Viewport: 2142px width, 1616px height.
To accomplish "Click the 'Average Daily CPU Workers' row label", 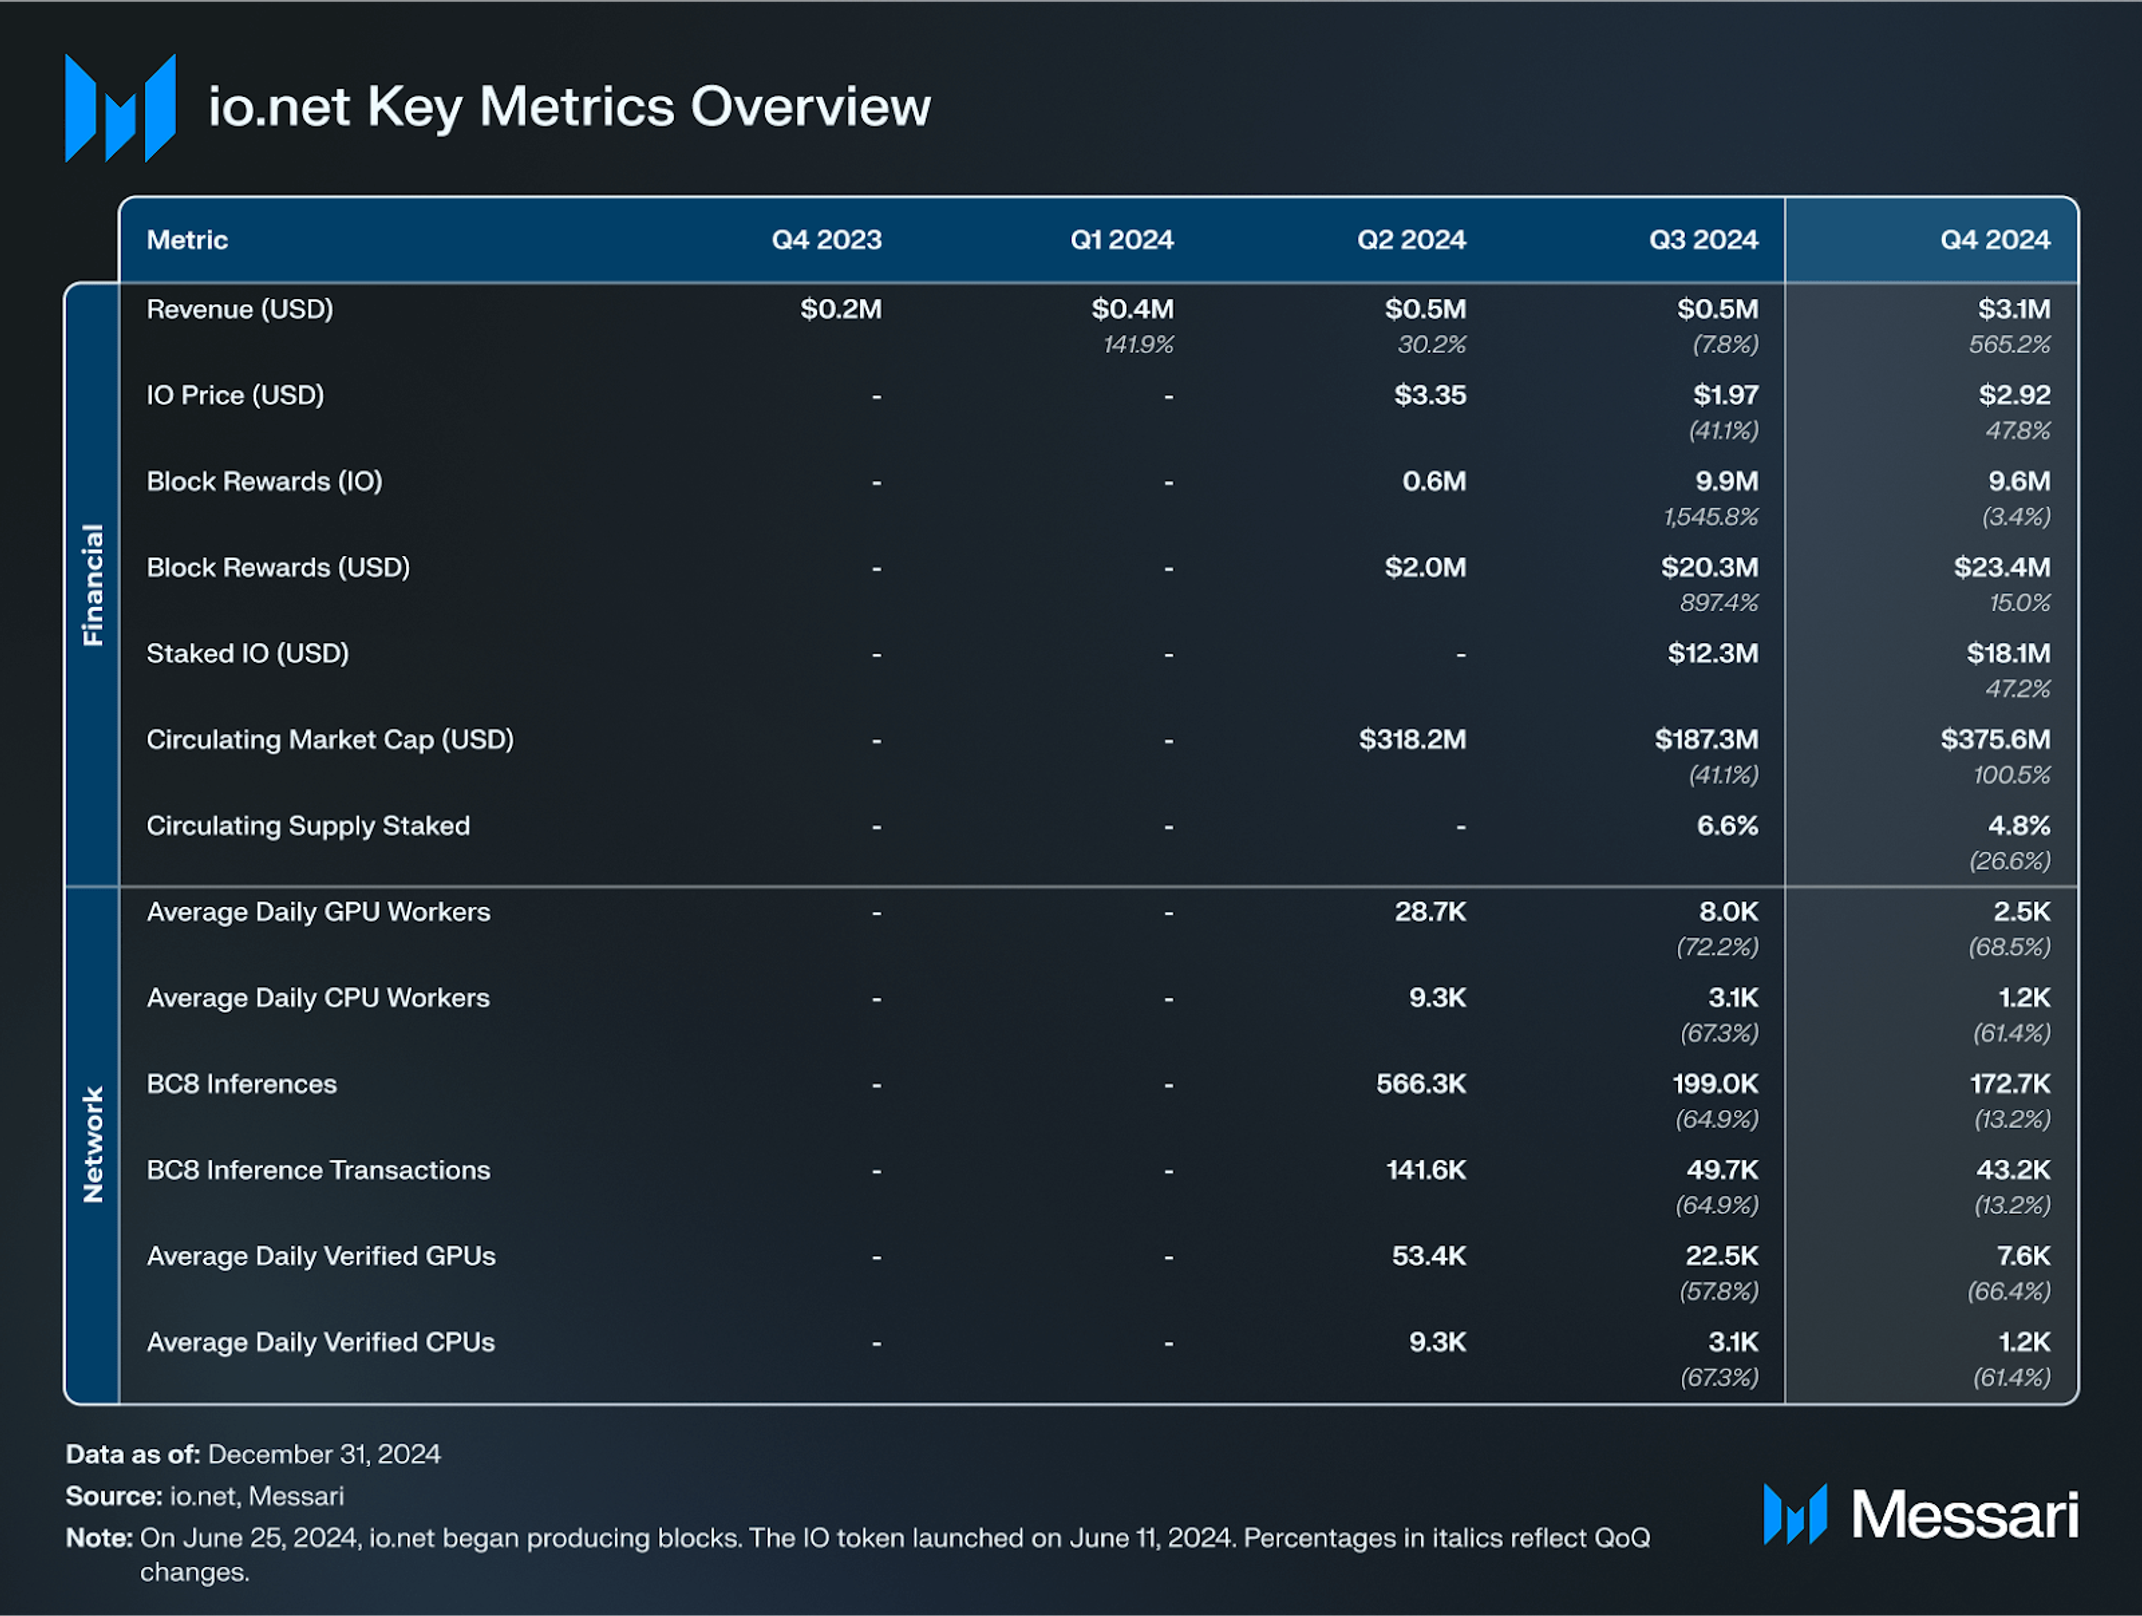I will [x=318, y=998].
